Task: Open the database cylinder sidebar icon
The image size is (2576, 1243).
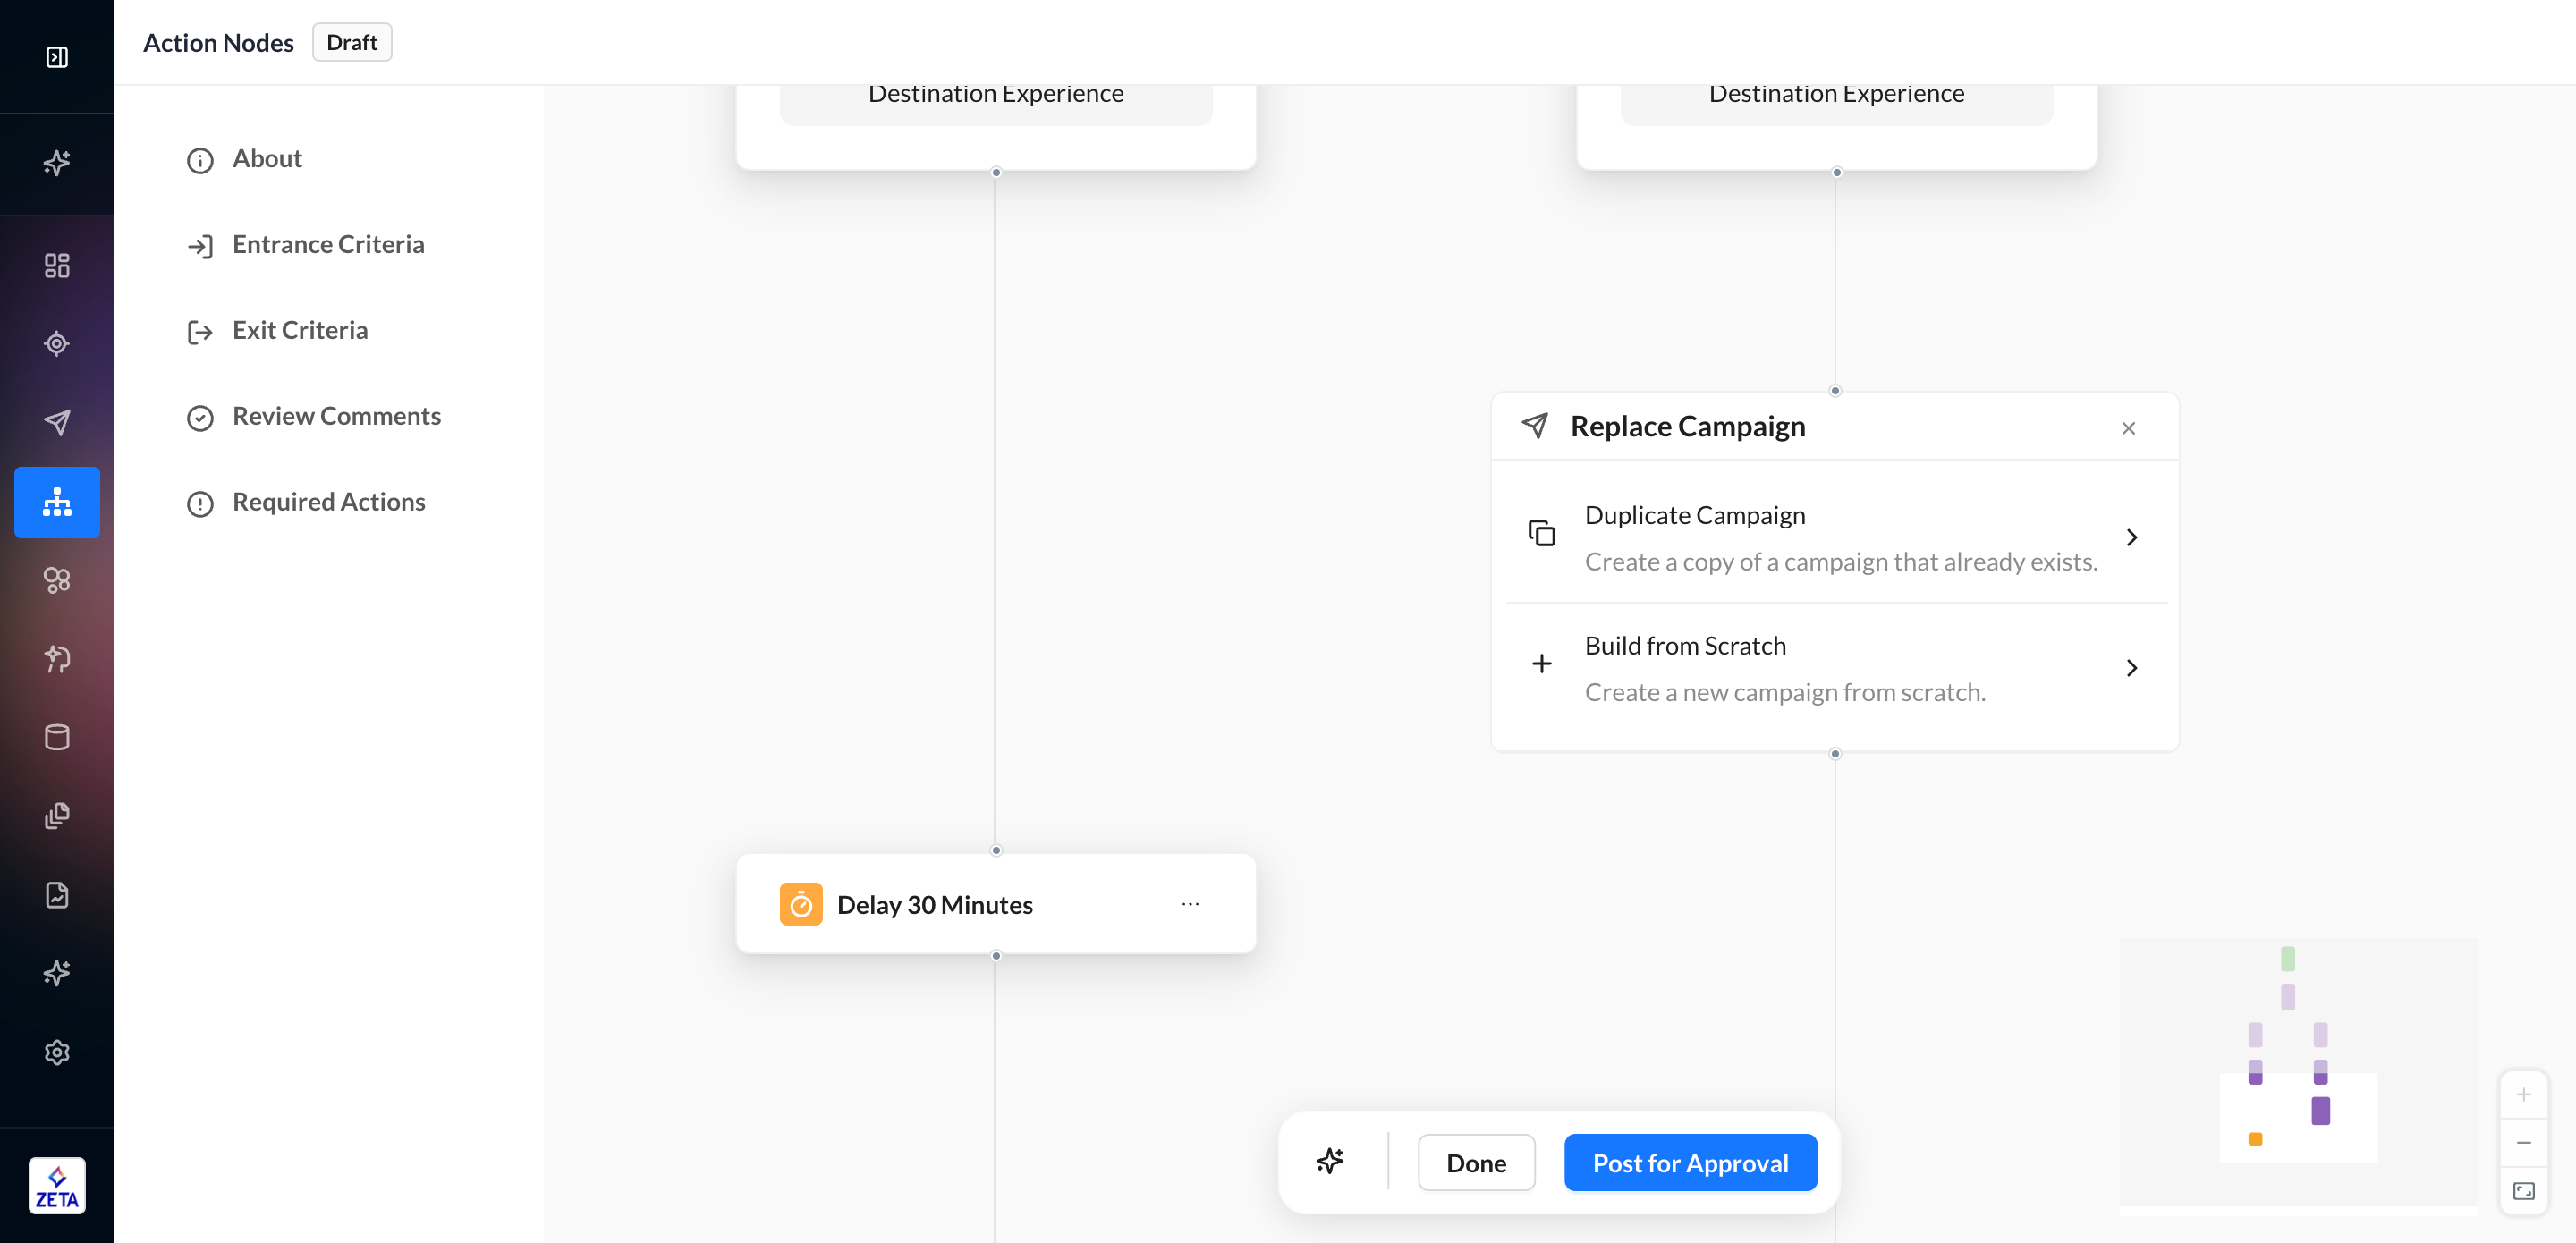Action: pos(57,737)
